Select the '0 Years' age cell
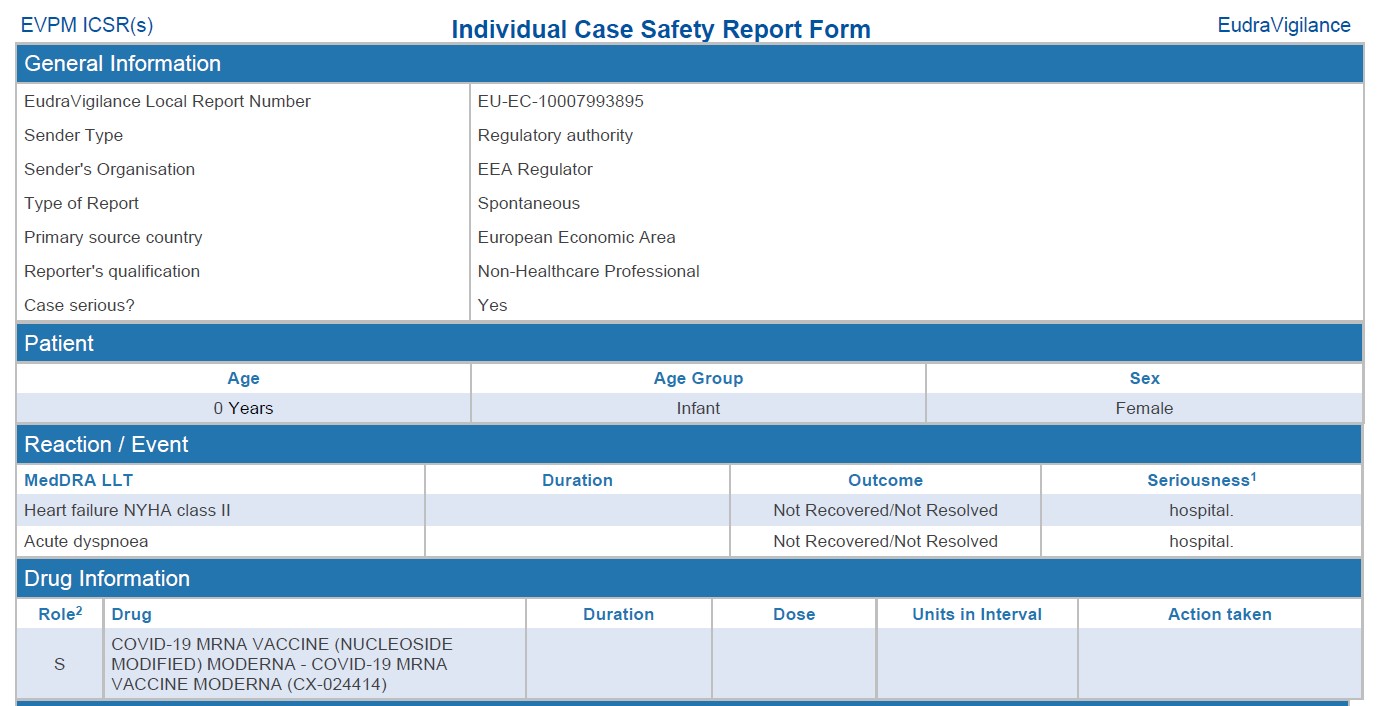The image size is (1385, 706). pos(243,409)
